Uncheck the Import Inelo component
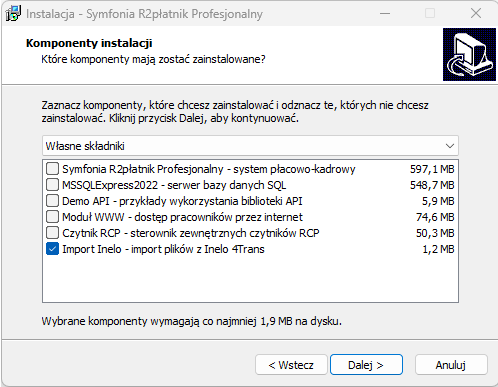The height and width of the screenshot is (387, 498). pos(53,249)
